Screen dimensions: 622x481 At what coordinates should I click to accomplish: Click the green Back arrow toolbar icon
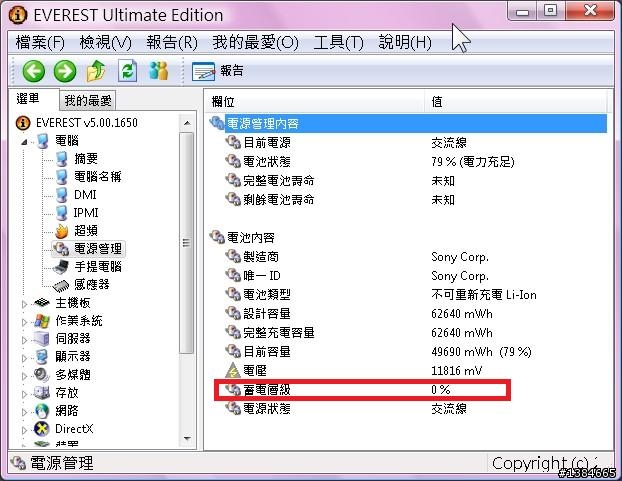point(34,71)
